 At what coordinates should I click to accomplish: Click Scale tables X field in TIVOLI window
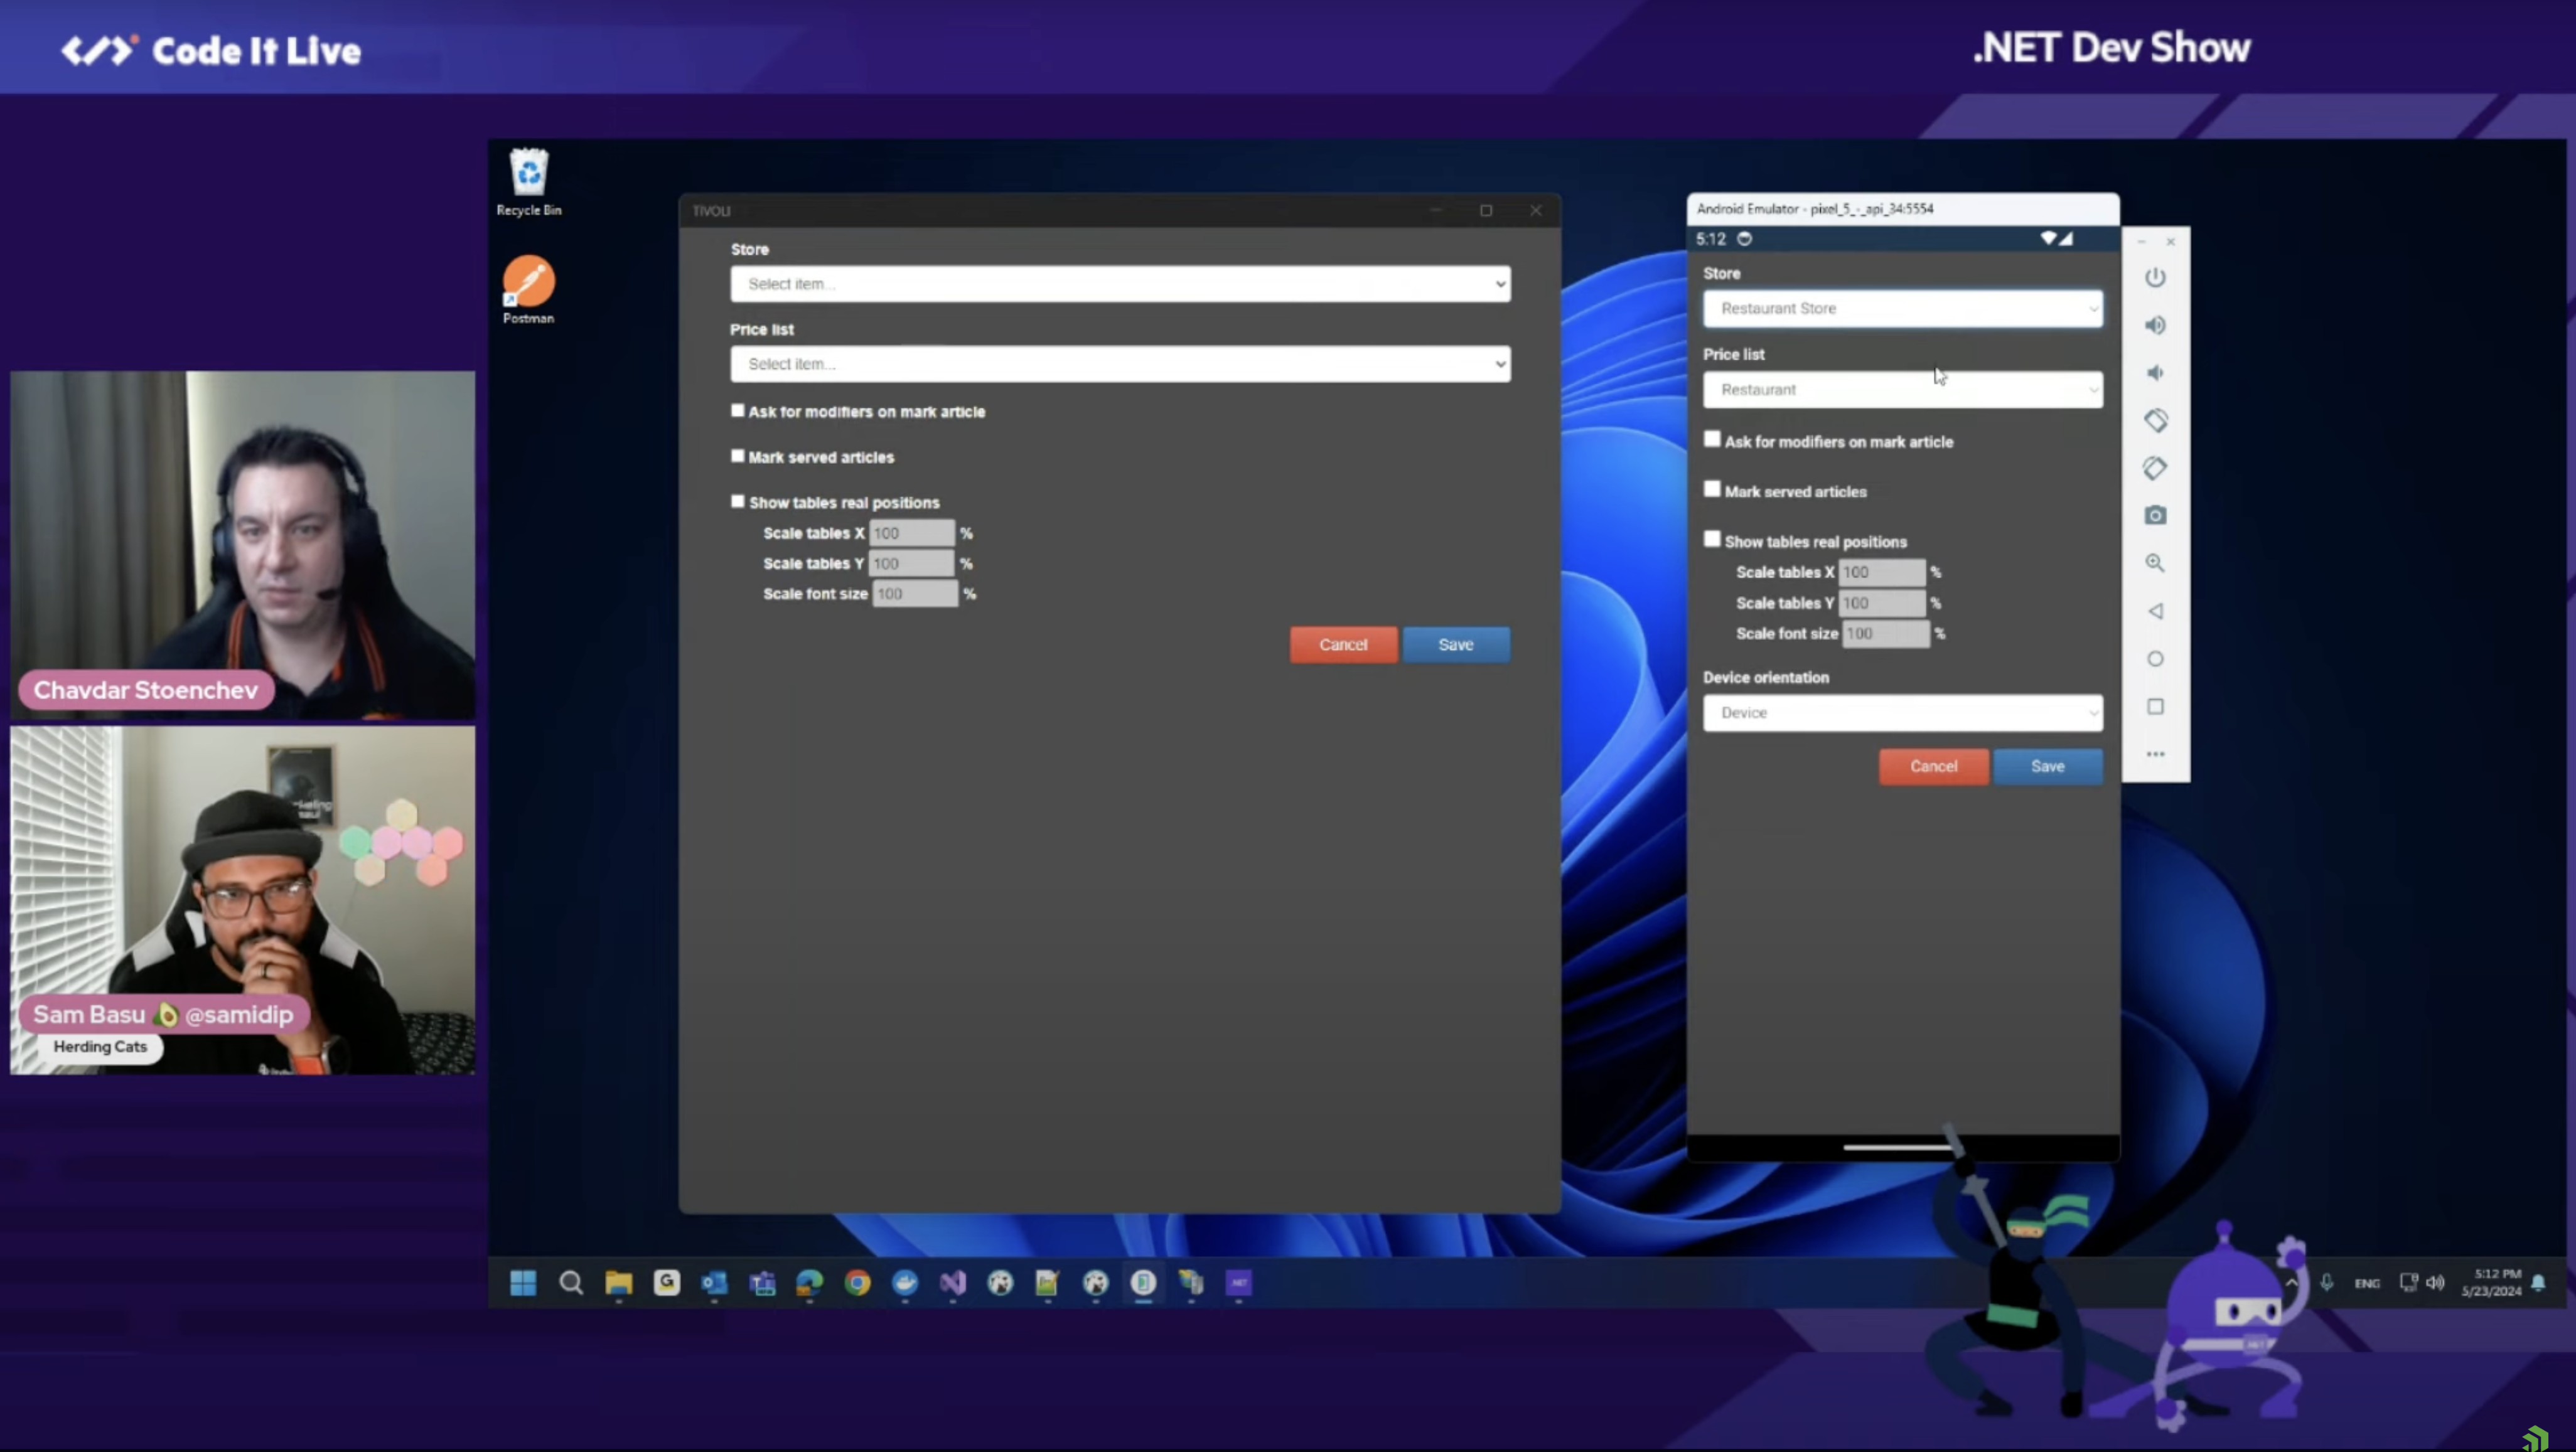click(x=911, y=533)
